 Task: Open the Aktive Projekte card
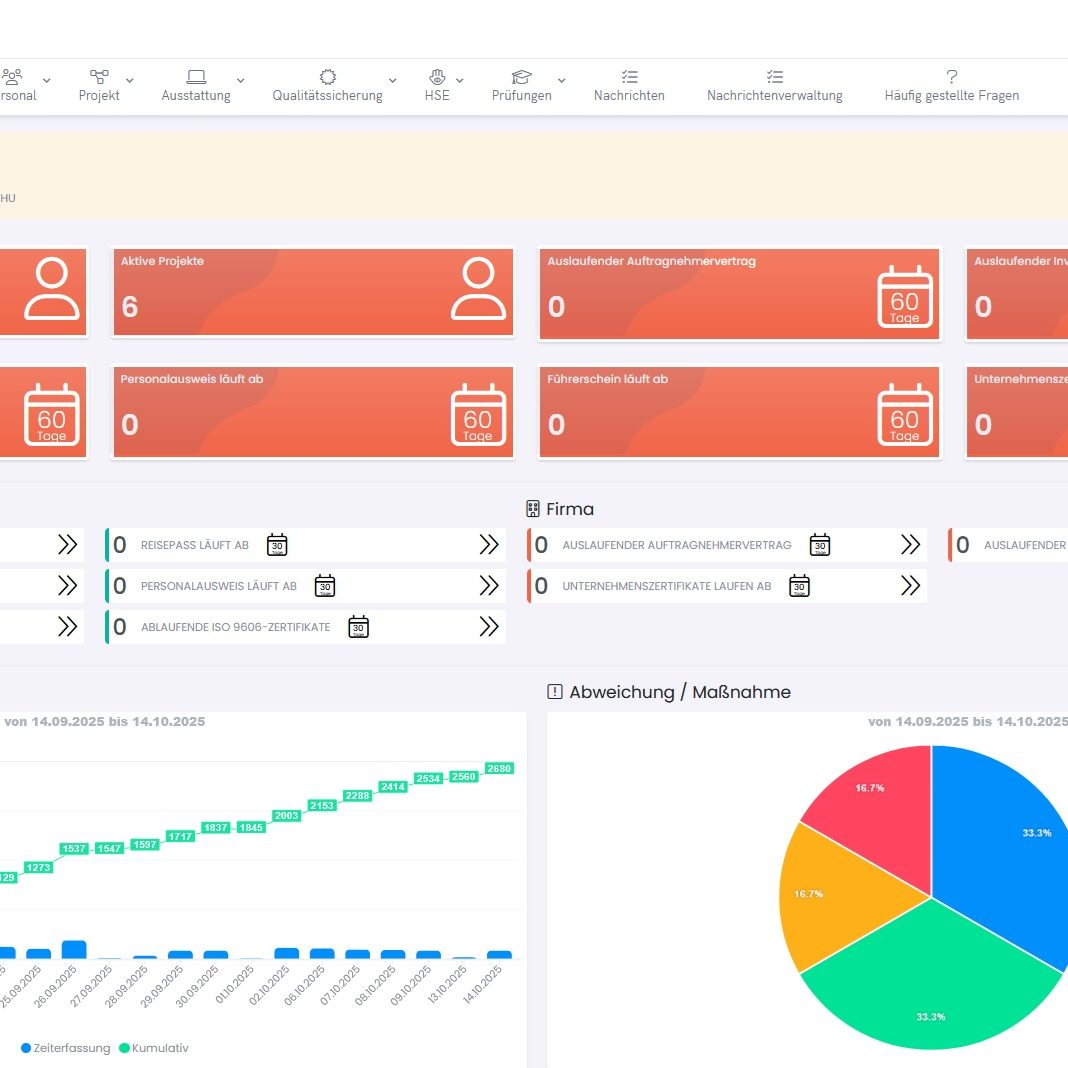point(313,292)
